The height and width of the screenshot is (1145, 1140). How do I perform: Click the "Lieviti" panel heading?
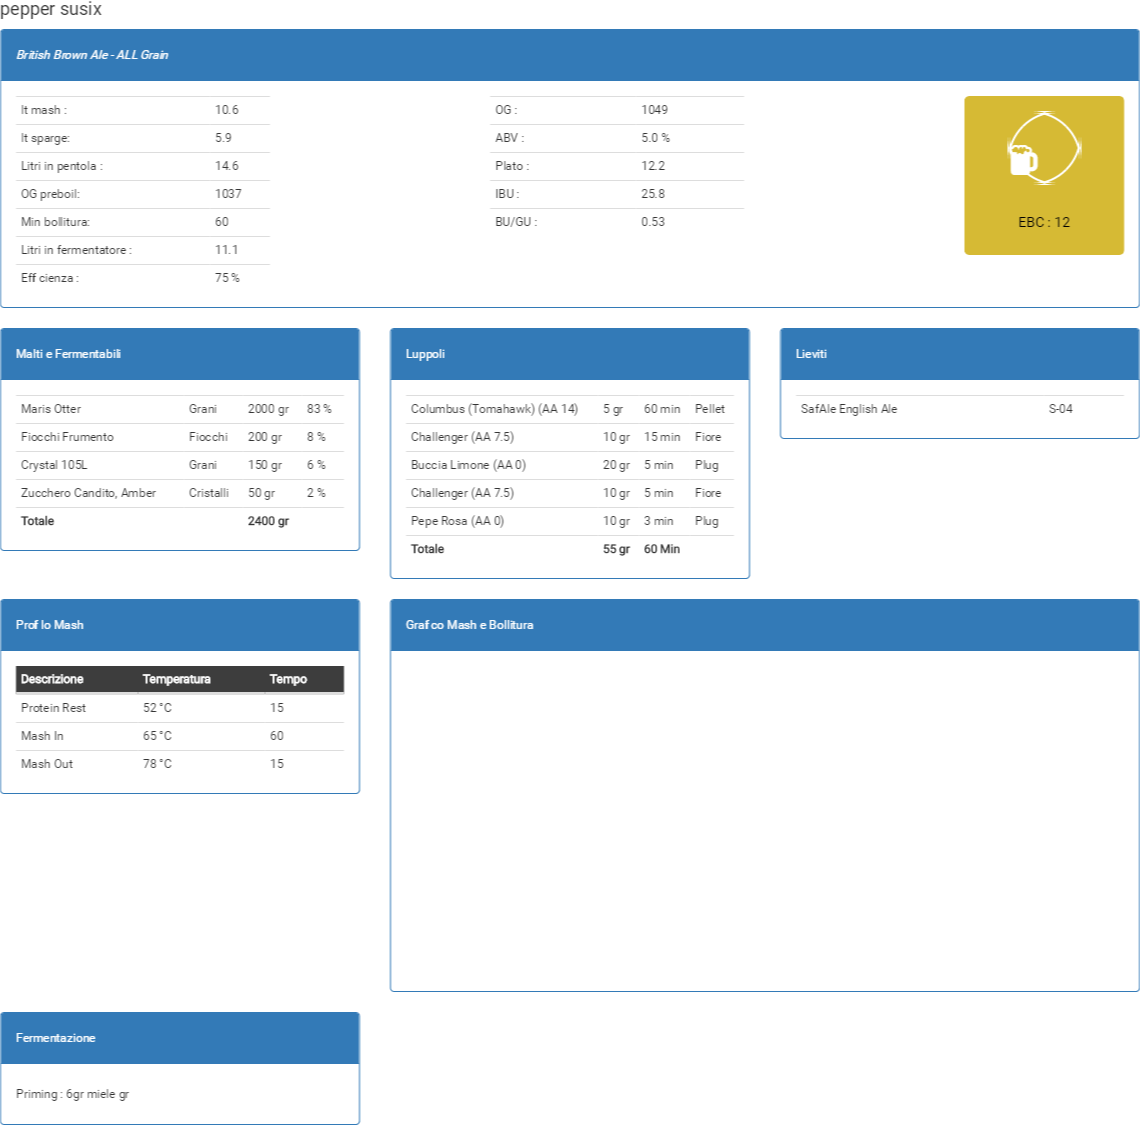[x=811, y=354]
